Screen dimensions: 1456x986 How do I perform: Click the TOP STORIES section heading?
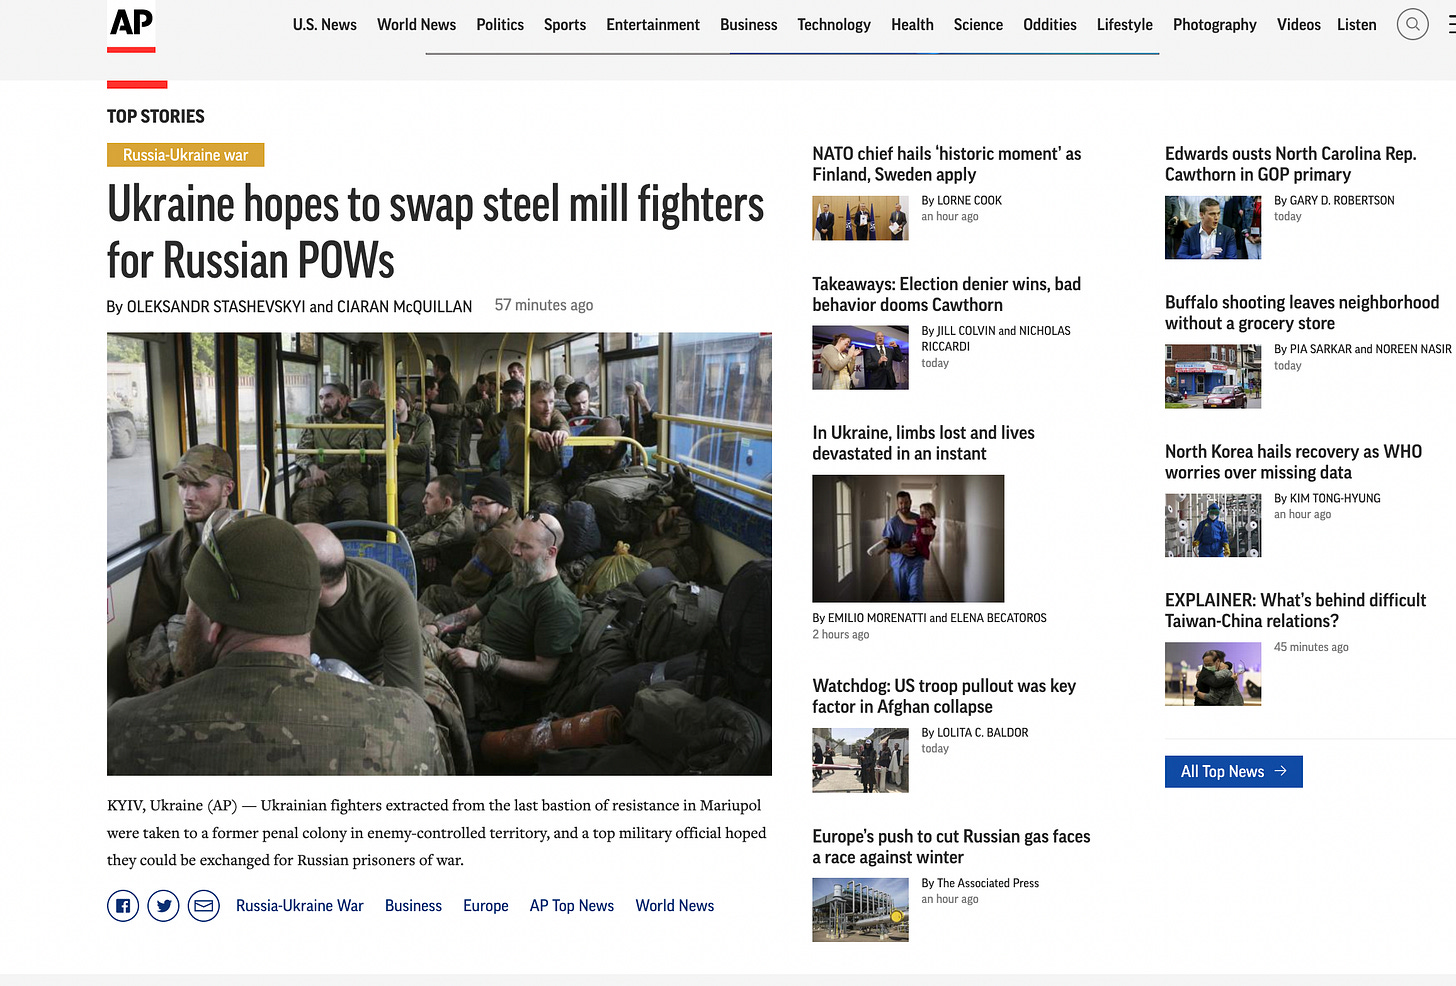point(156,116)
